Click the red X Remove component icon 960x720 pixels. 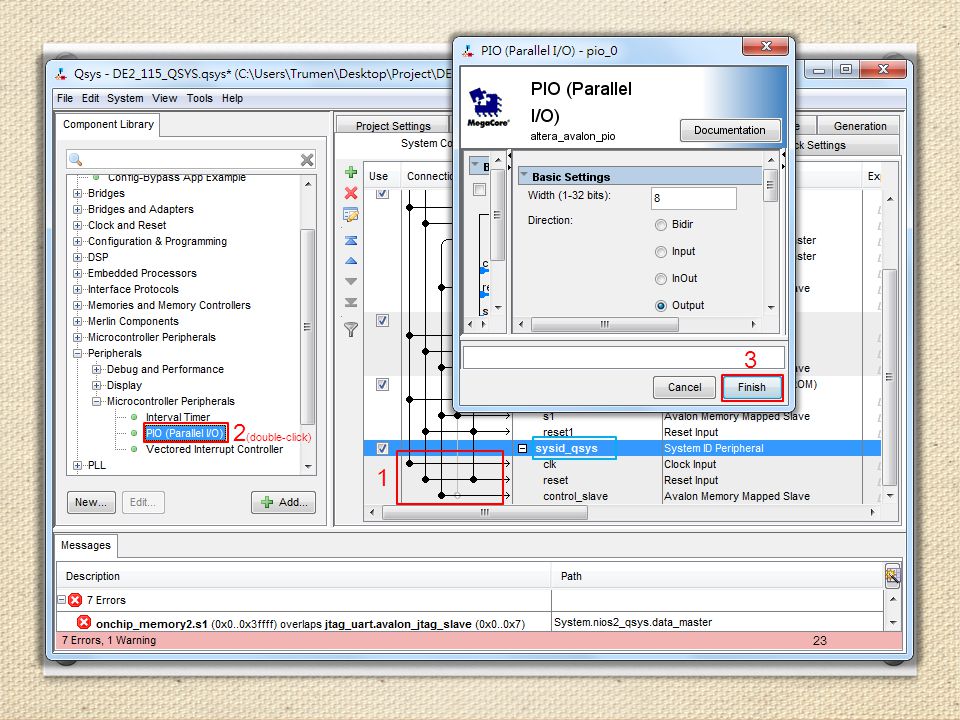pos(351,193)
